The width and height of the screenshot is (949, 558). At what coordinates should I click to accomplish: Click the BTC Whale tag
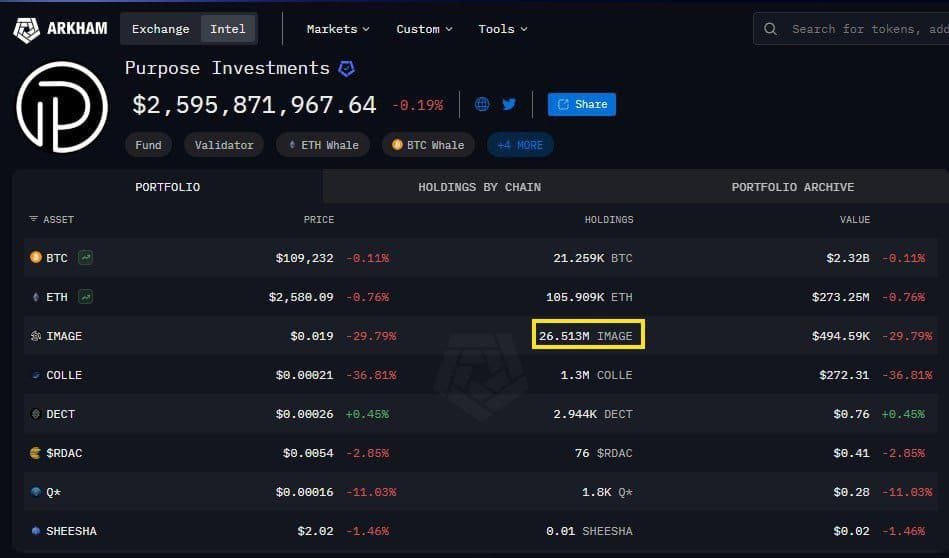[429, 145]
